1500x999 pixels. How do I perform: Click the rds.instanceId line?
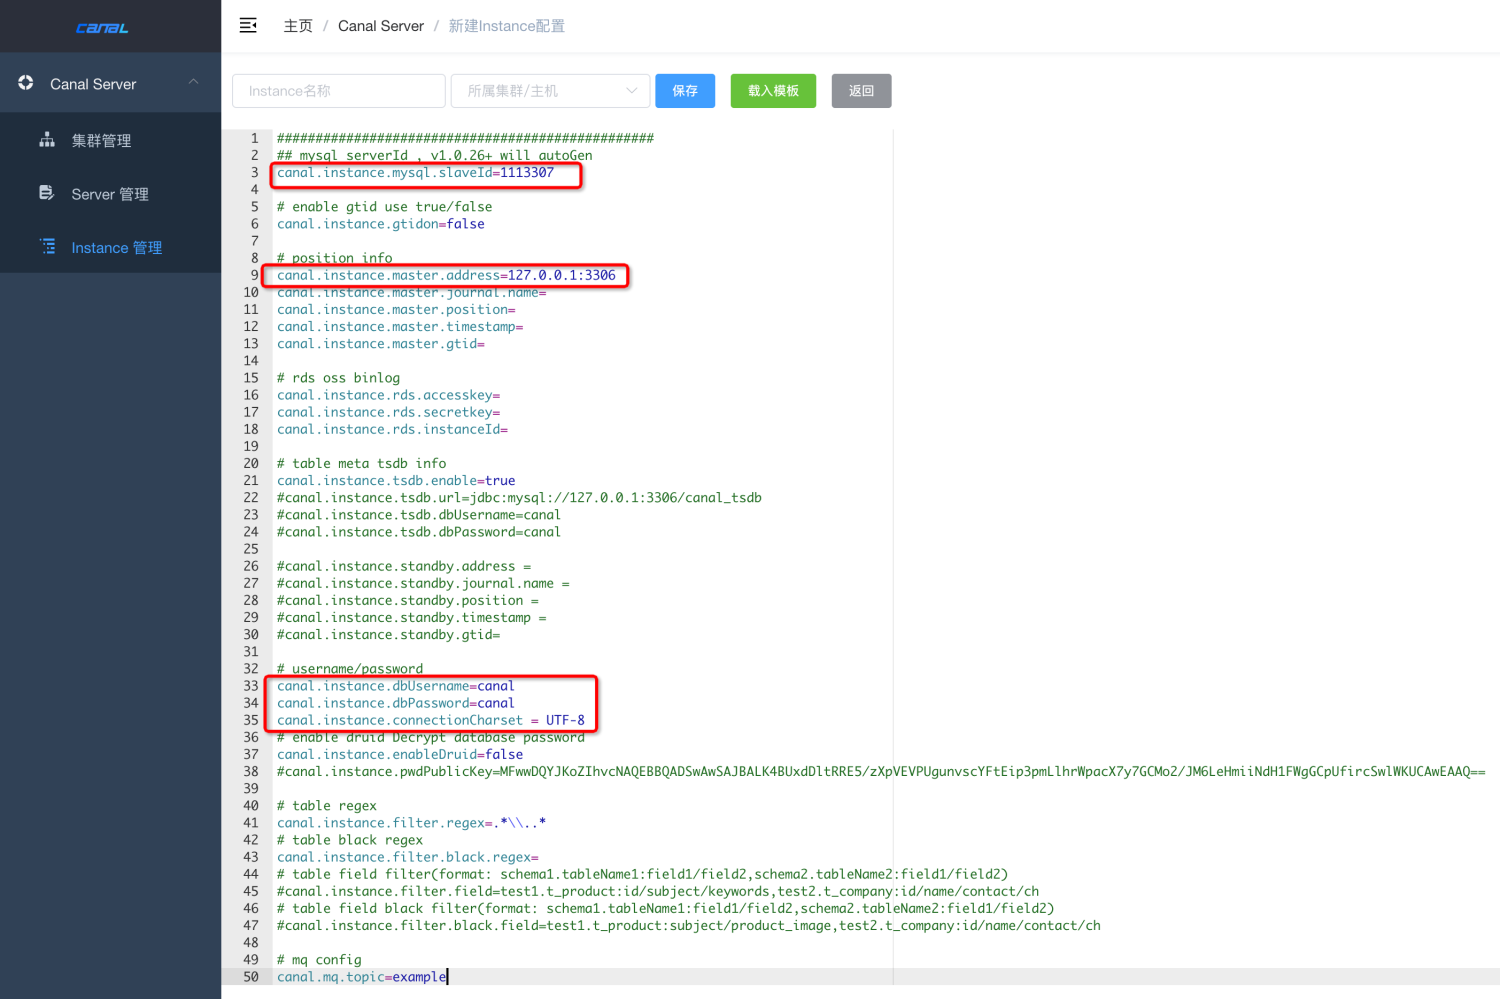pyautogui.click(x=392, y=429)
